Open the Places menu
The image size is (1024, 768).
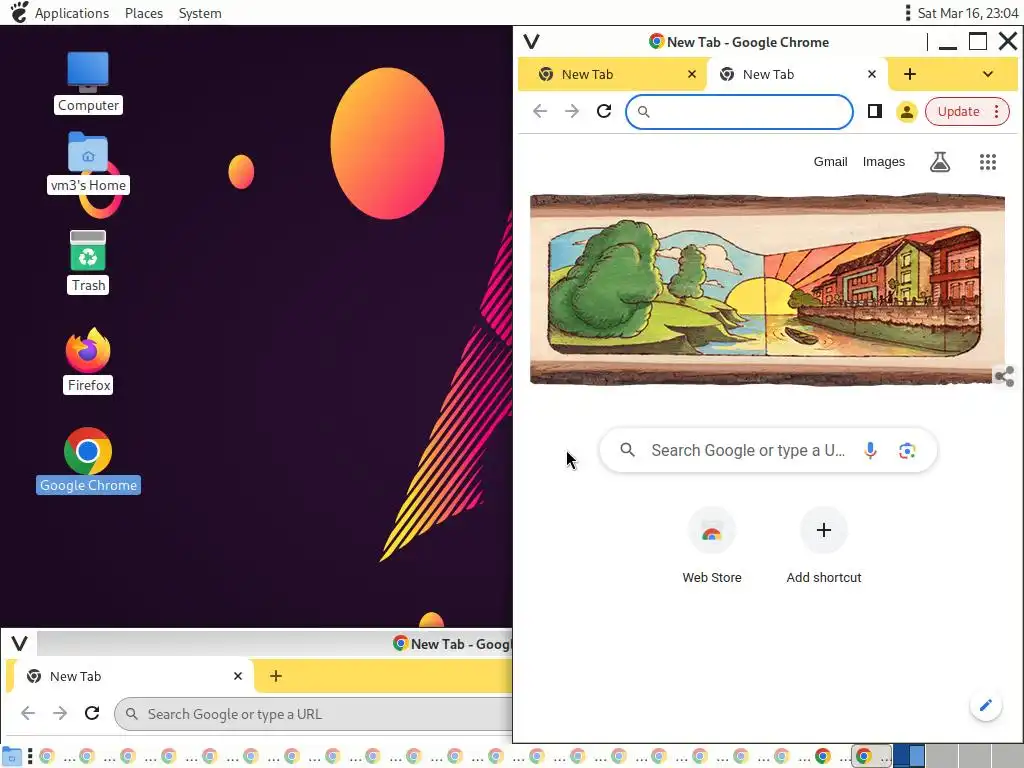tap(144, 13)
